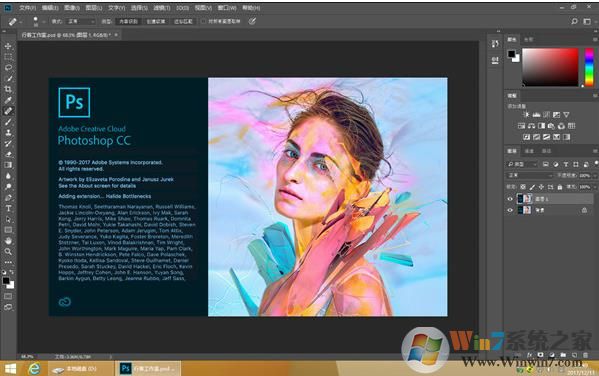The image size is (599, 376).
Task: Open the Edit Toolbar three-dots button
Action: (8, 263)
